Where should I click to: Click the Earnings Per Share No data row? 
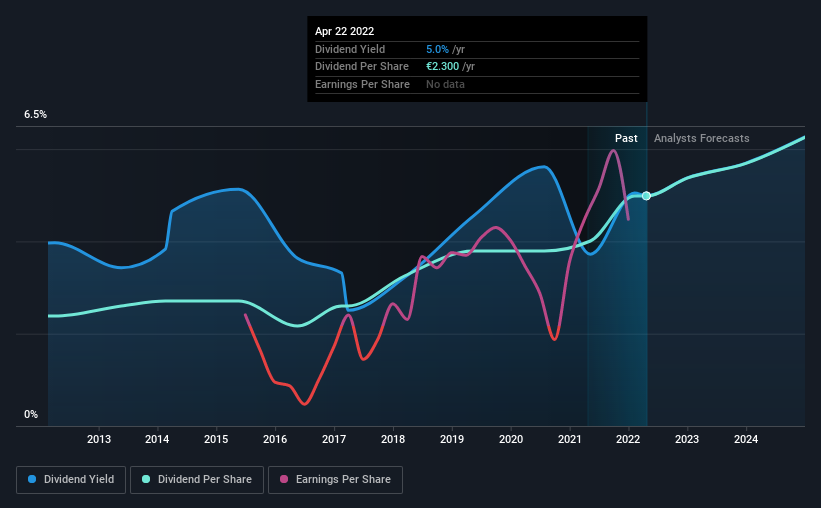point(477,84)
